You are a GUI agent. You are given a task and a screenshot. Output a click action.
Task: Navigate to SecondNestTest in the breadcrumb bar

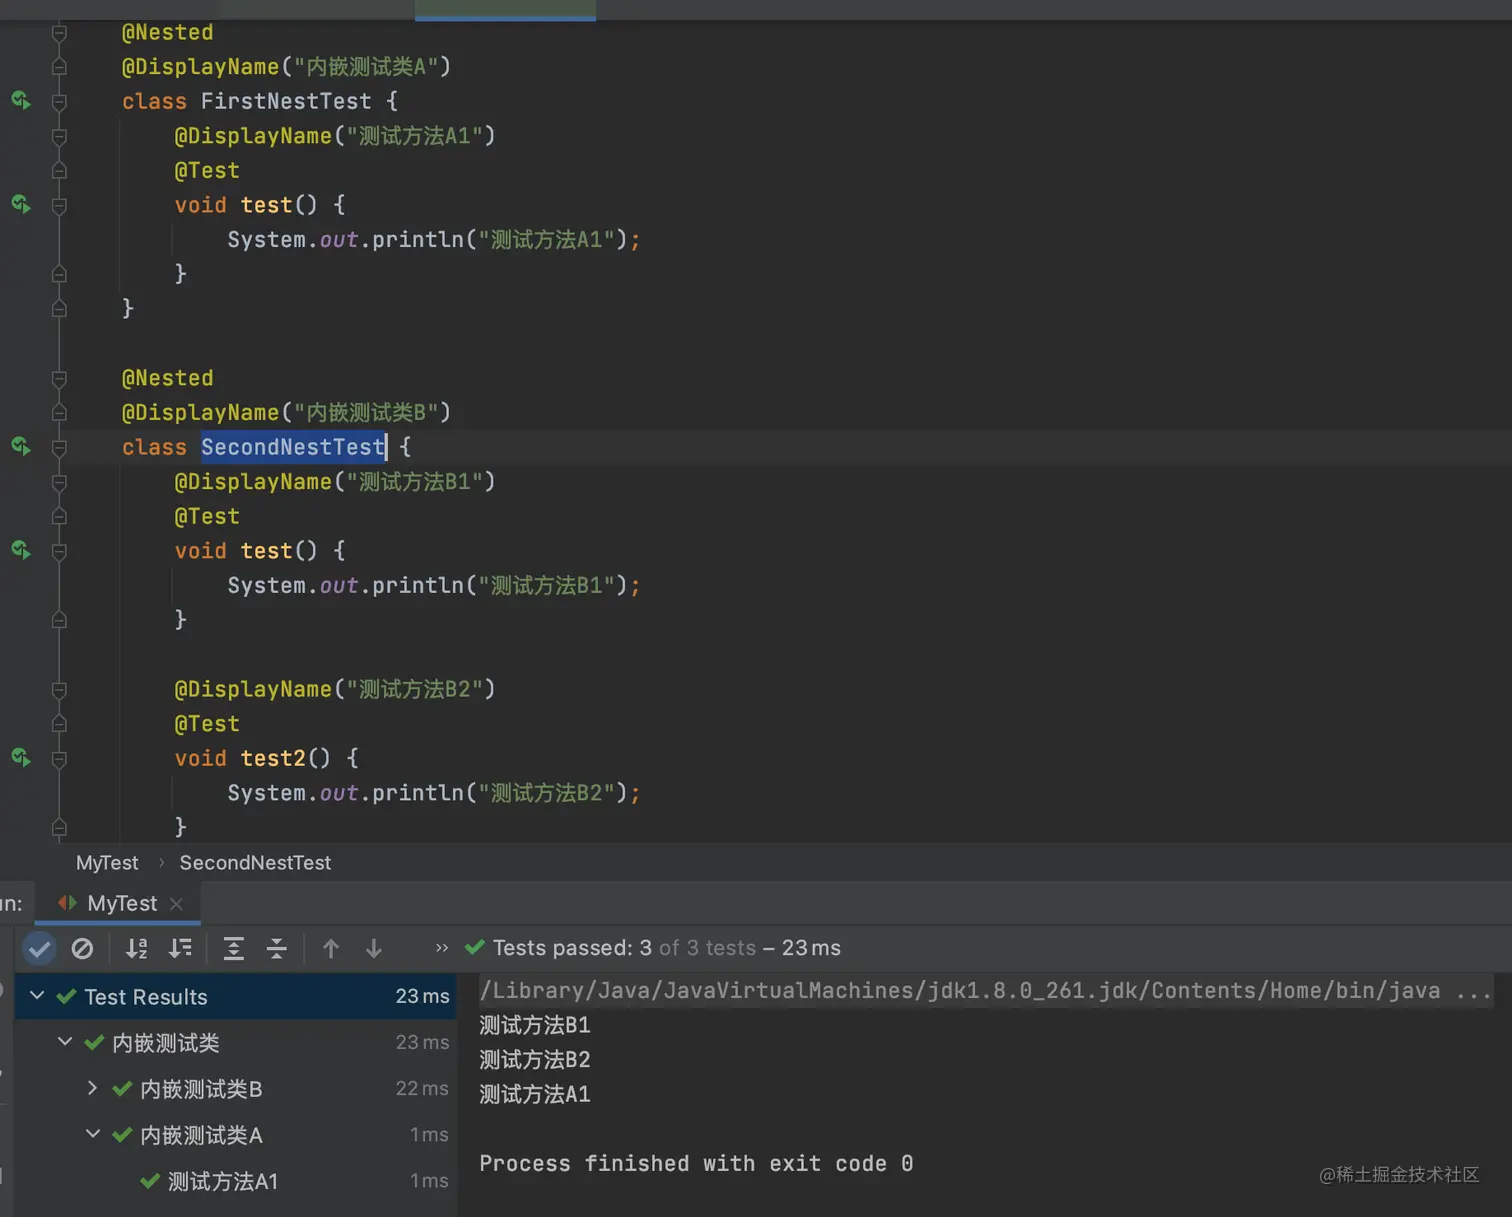(x=255, y=862)
